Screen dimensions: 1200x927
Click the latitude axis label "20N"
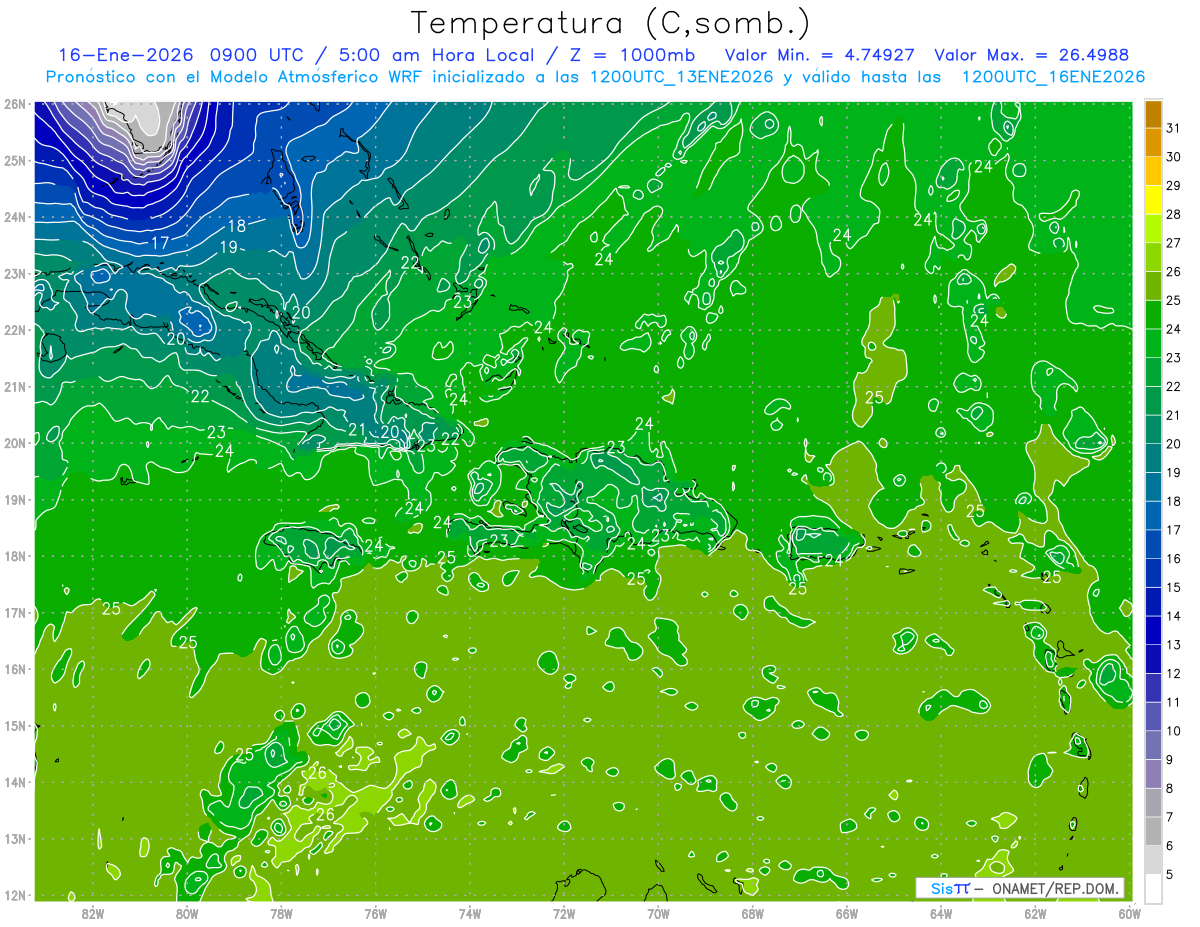[14, 443]
